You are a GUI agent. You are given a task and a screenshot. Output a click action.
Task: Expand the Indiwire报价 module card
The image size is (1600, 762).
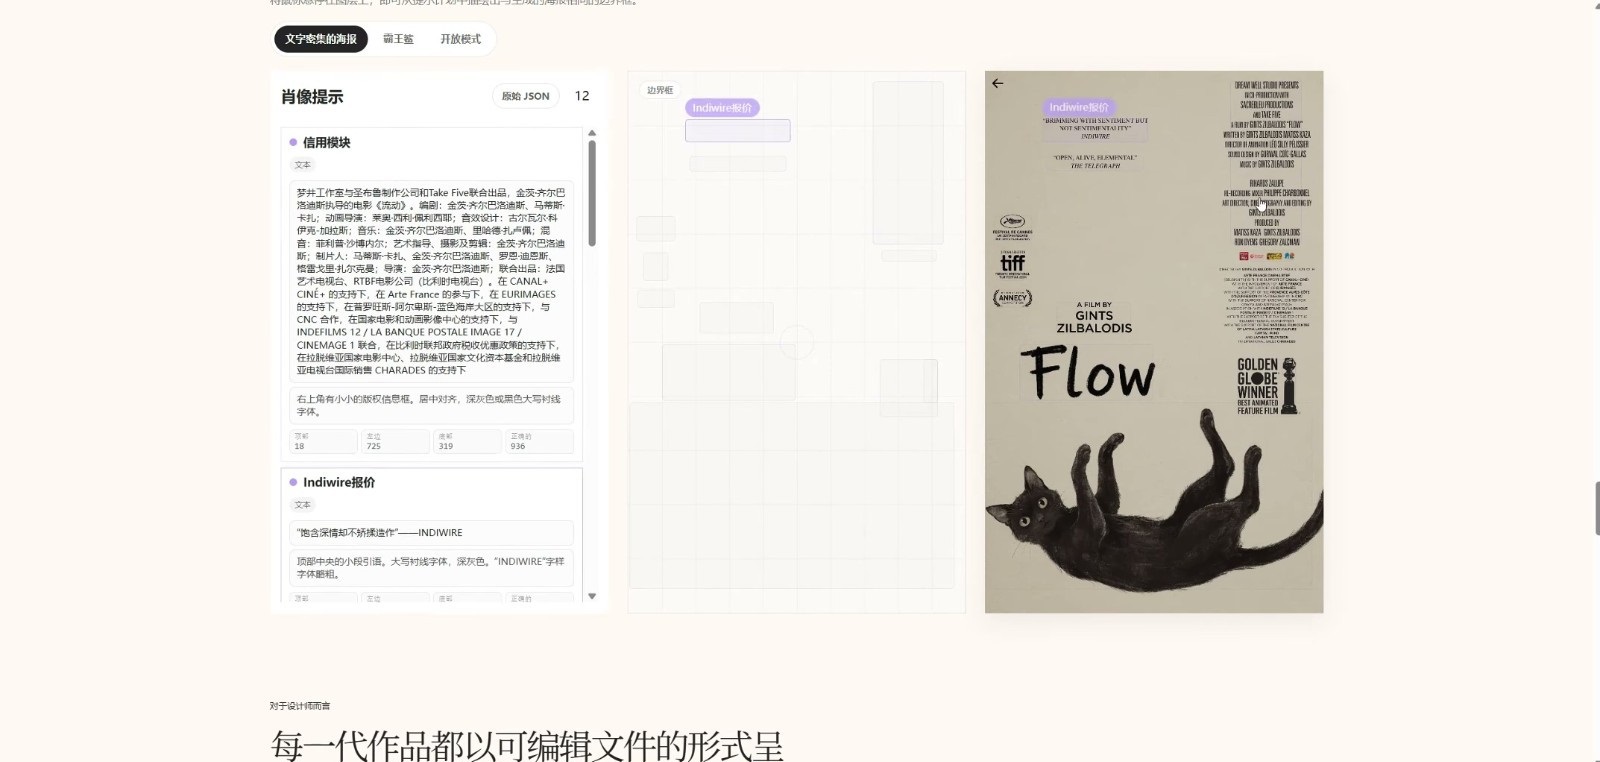[x=431, y=482]
